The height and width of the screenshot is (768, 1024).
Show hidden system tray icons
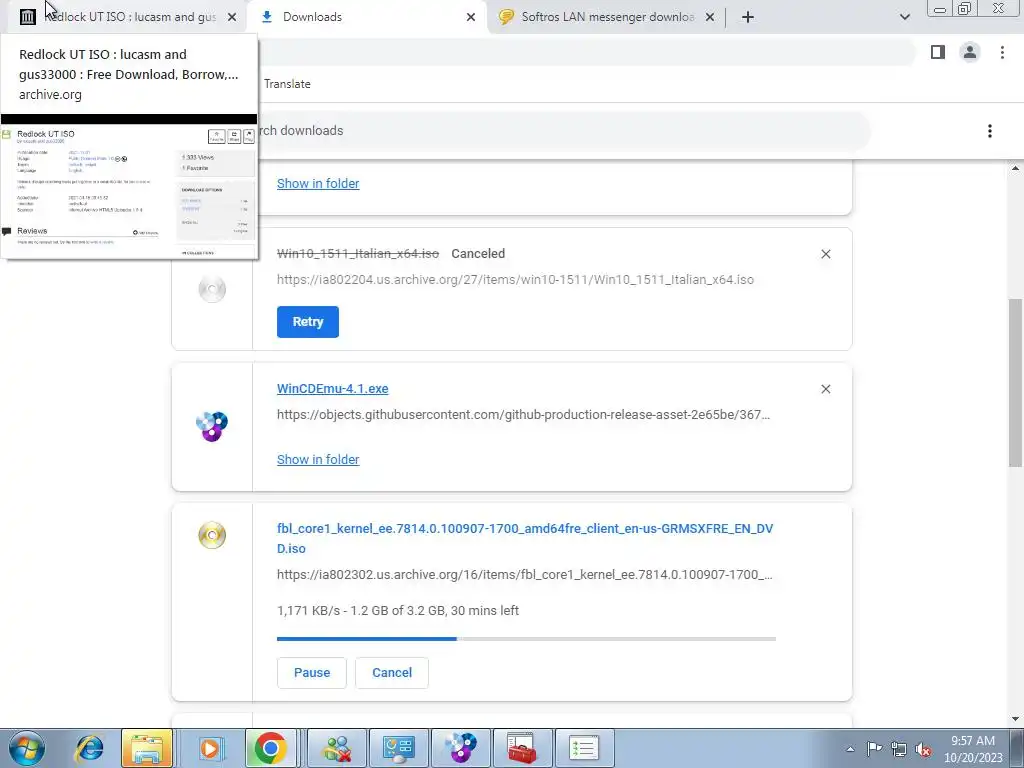(850, 750)
